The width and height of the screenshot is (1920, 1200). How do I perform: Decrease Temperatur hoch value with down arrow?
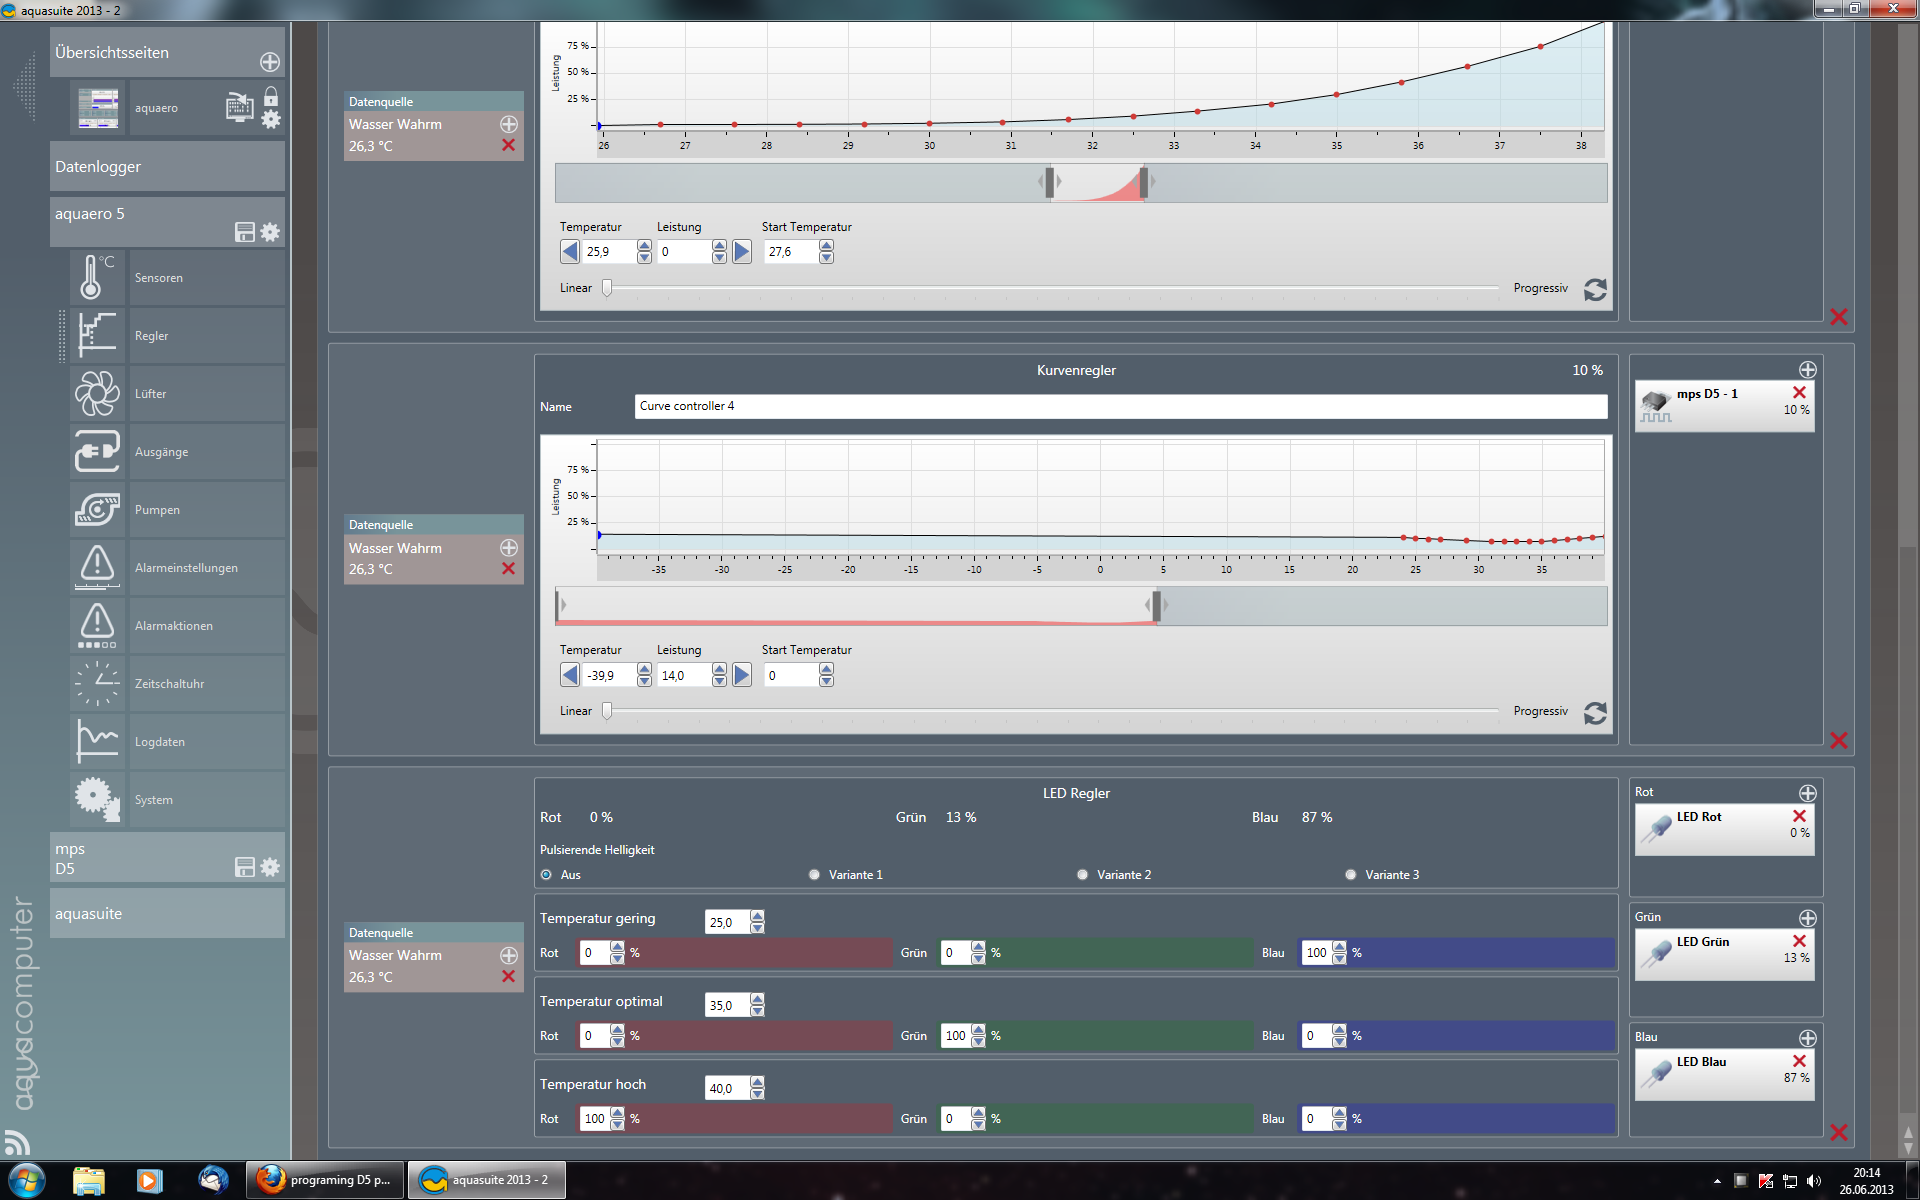tap(757, 1094)
